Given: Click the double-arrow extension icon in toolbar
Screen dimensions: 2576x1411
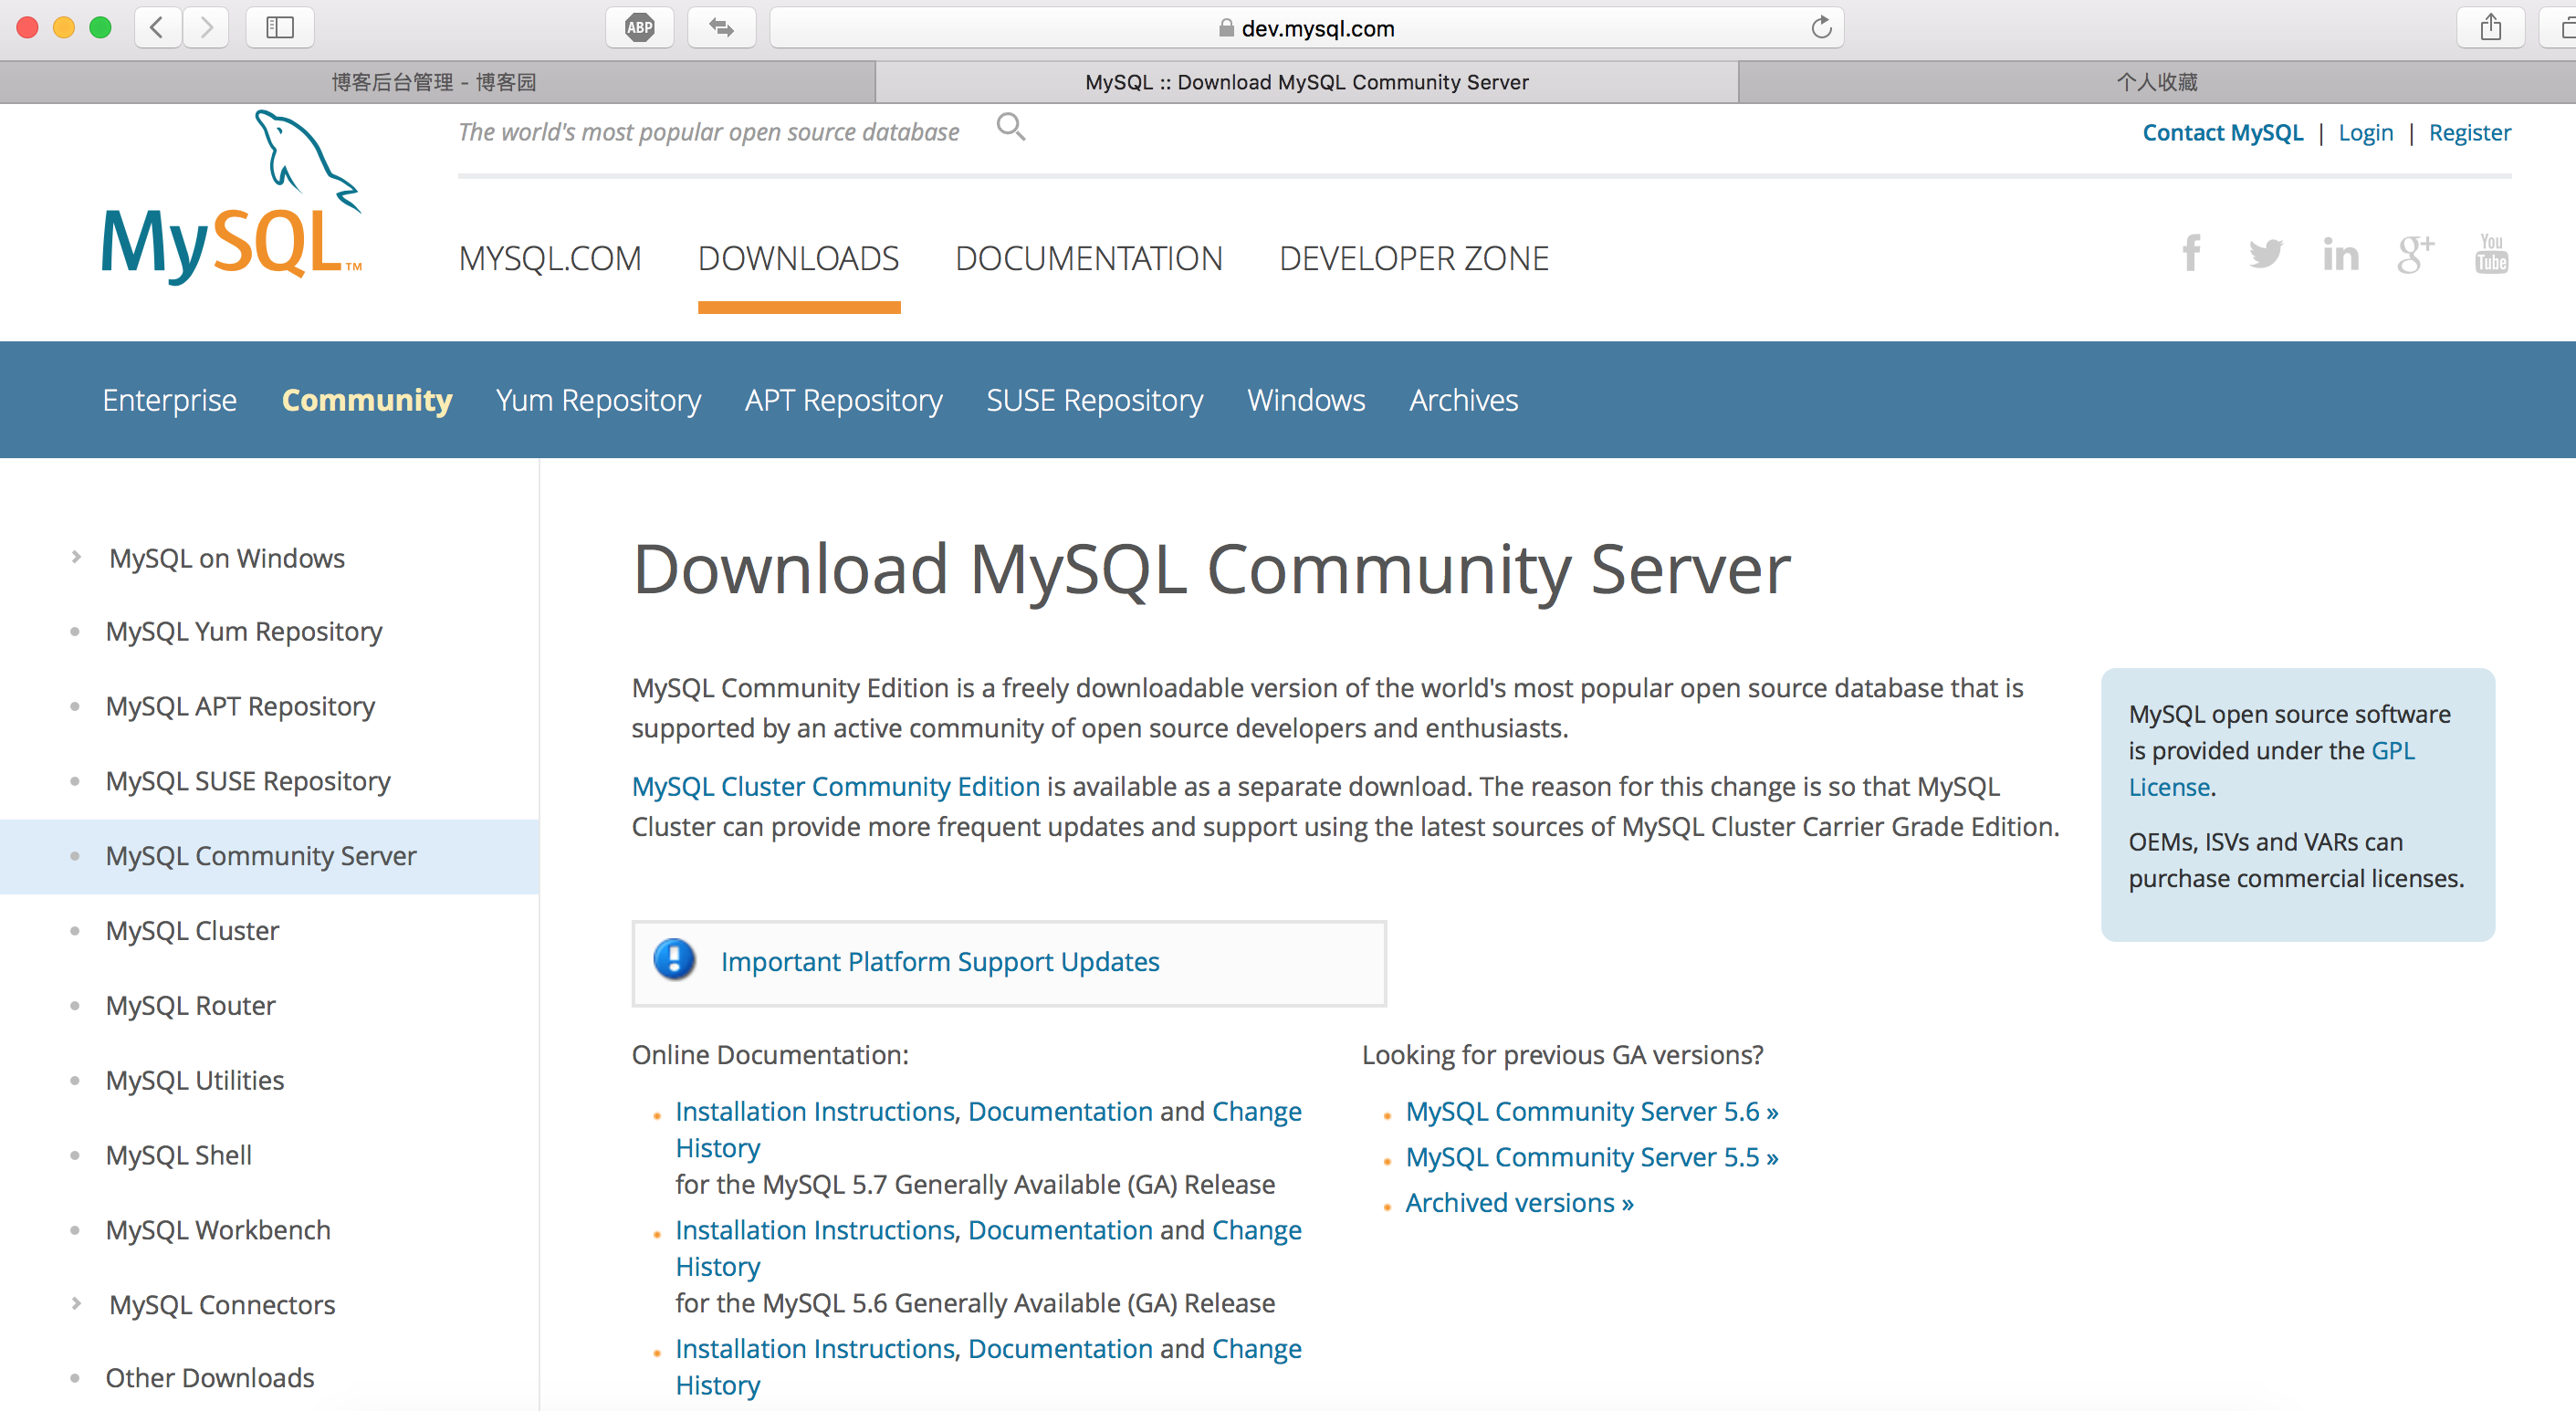Looking at the screenshot, I should [721, 27].
